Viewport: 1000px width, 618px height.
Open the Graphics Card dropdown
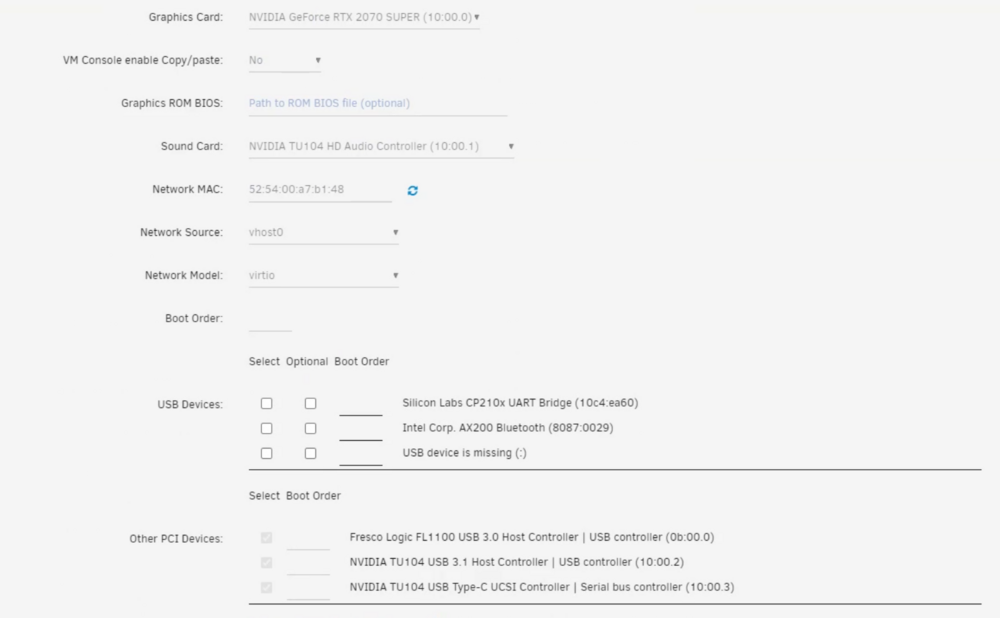[364, 17]
